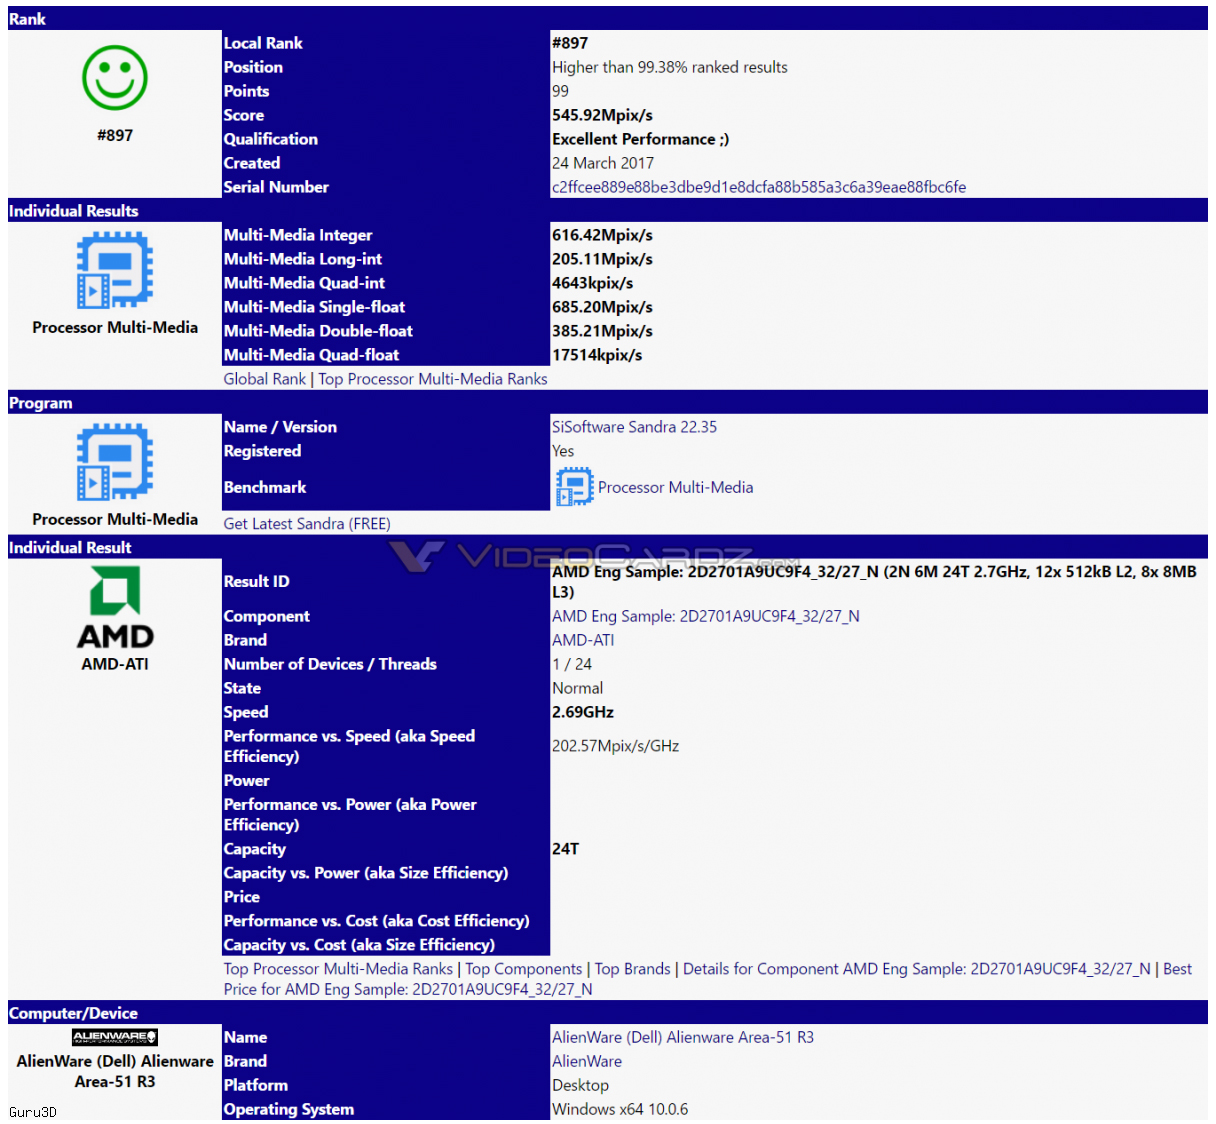Click the Alienware logo icon
Viewport: 1216px width, 1124px height.
pyautogui.click(x=115, y=1037)
